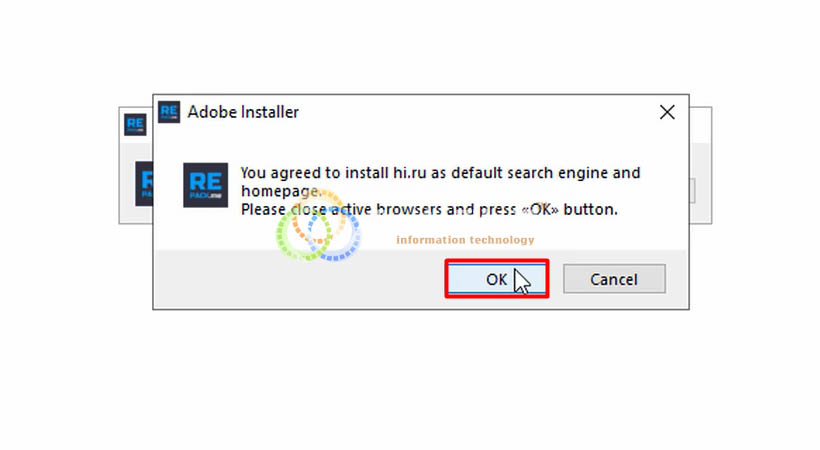The height and width of the screenshot is (450, 820).
Task: Click the green ring of the watermark logo
Action: 303,235
